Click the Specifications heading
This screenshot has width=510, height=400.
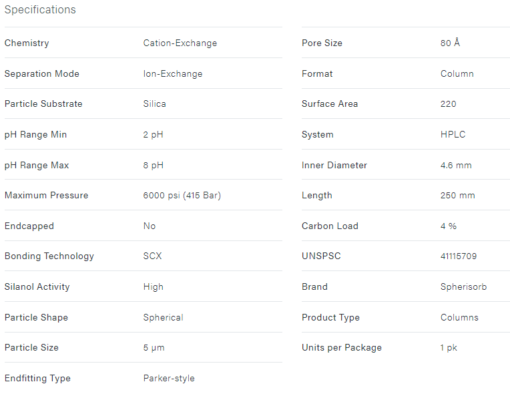click(x=40, y=10)
